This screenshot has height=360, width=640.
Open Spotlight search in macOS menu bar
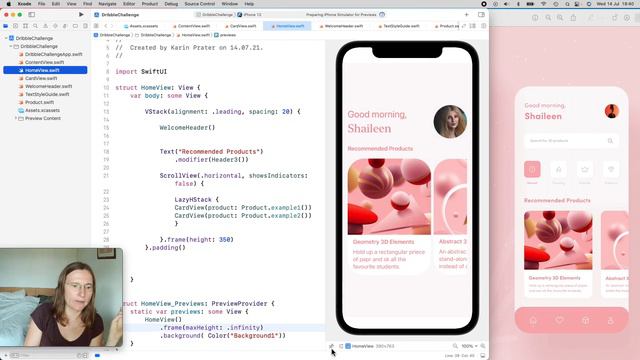pos(567,4)
